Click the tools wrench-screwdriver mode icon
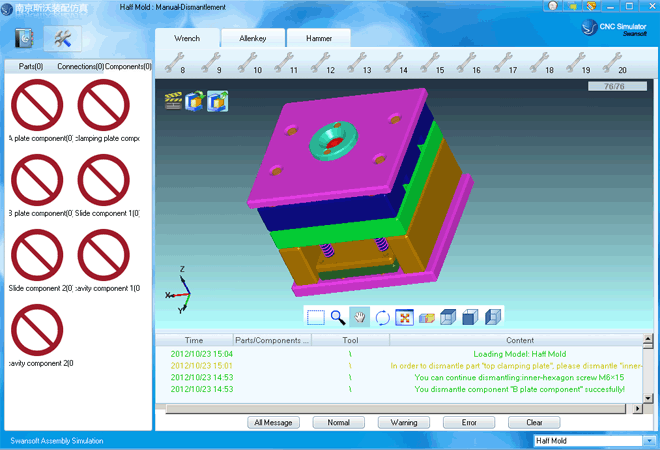The height and width of the screenshot is (450, 660). click(x=62, y=39)
